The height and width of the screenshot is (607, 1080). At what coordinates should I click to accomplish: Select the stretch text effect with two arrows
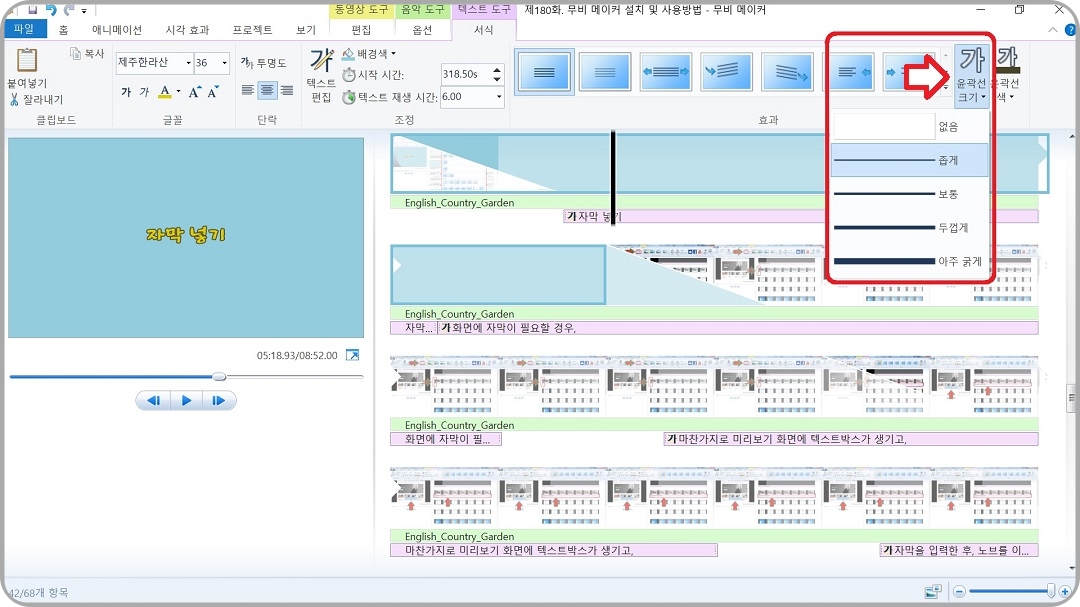coord(665,71)
